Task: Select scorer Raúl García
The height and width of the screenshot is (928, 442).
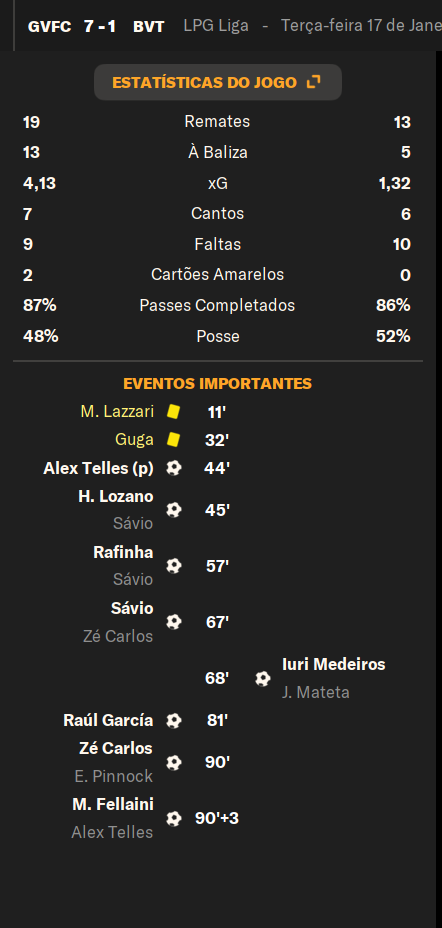Action: [x=108, y=720]
